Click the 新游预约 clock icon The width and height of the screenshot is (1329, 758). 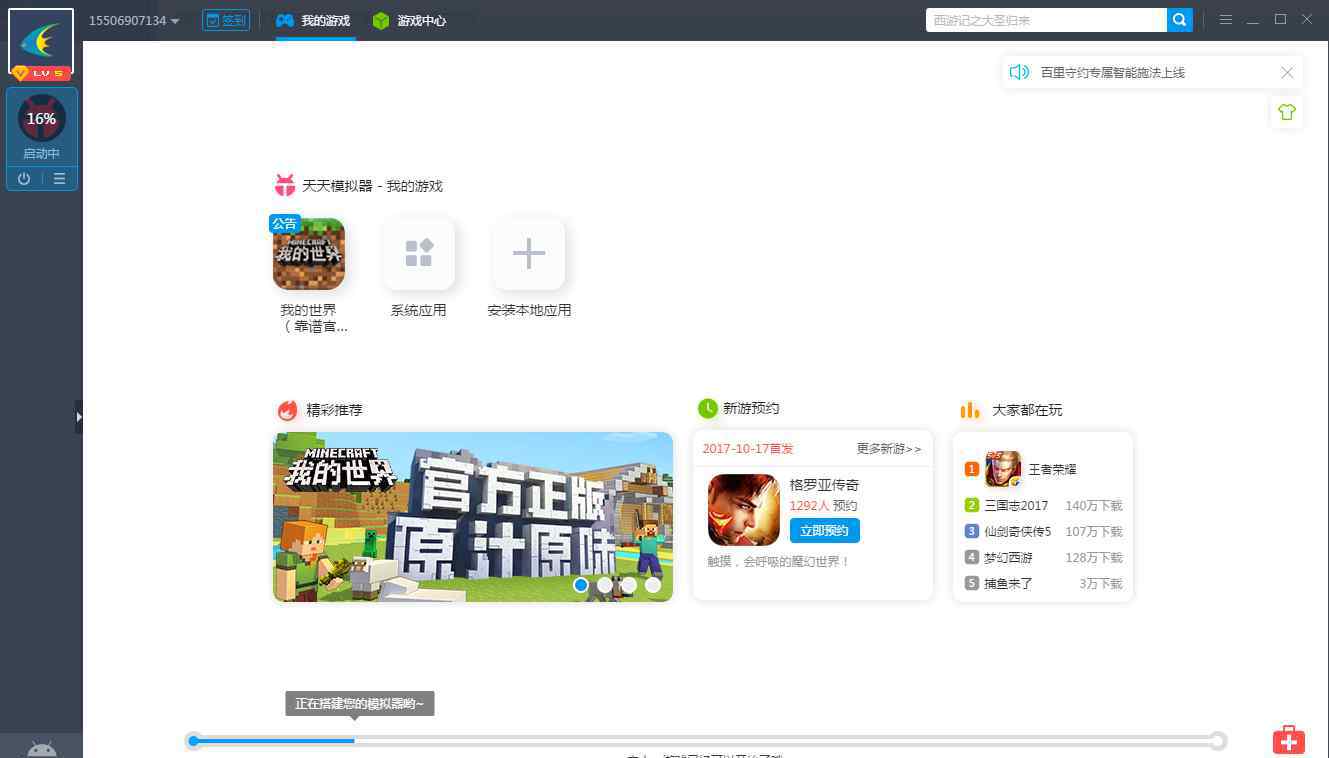[707, 408]
